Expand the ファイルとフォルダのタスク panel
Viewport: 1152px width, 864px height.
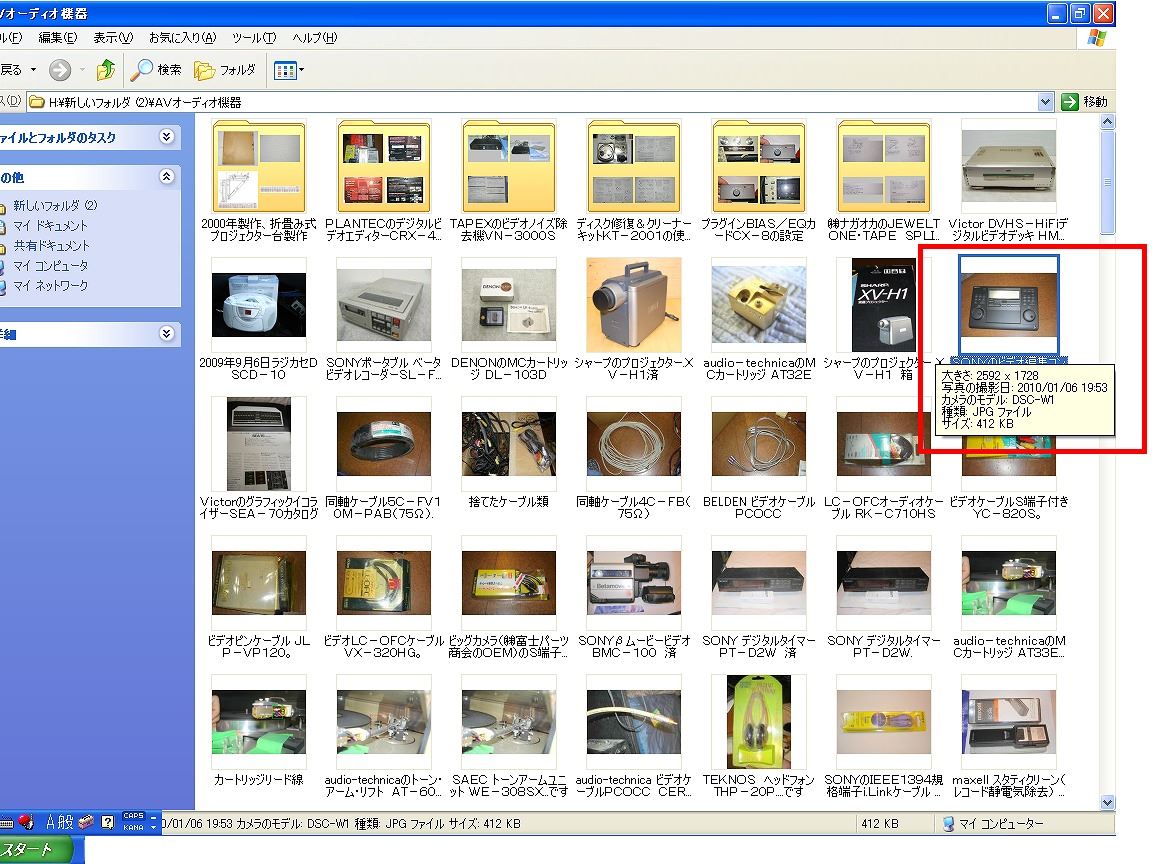[x=167, y=137]
